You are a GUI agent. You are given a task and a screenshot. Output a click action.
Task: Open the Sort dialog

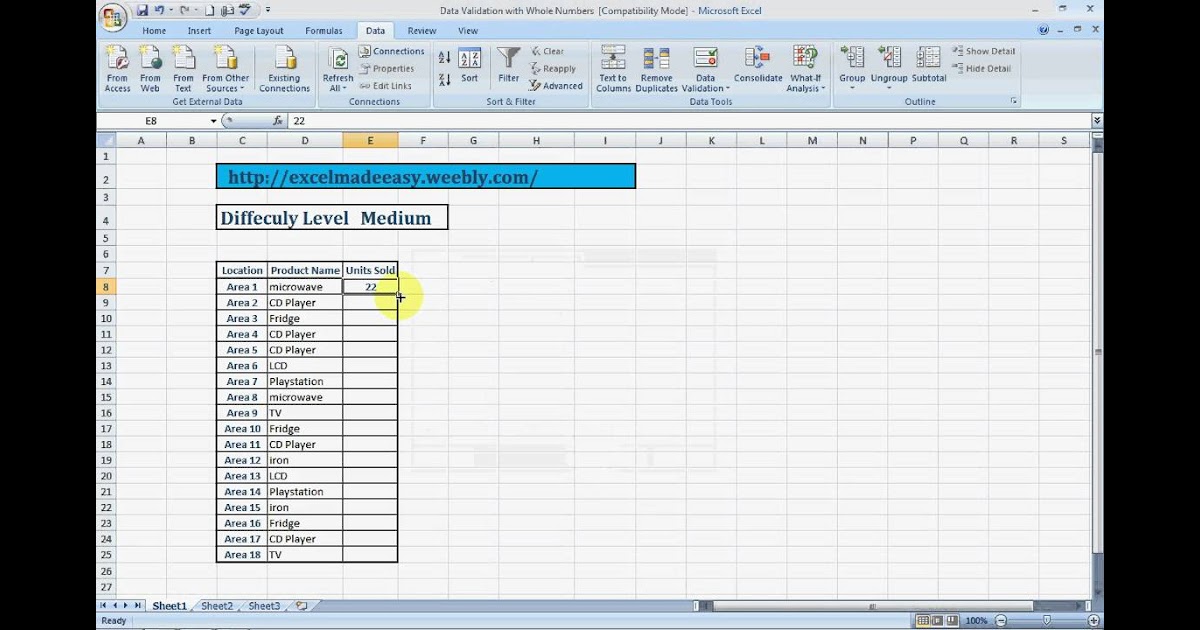pyautogui.click(x=470, y=66)
